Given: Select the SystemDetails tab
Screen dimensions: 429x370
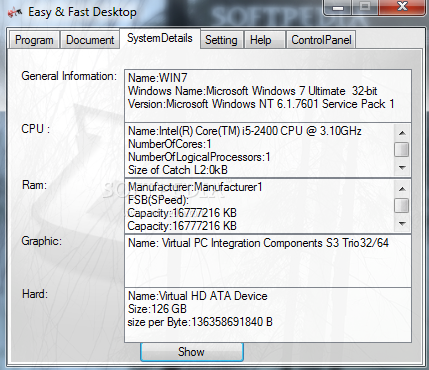Looking at the screenshot, I should 160,39.
